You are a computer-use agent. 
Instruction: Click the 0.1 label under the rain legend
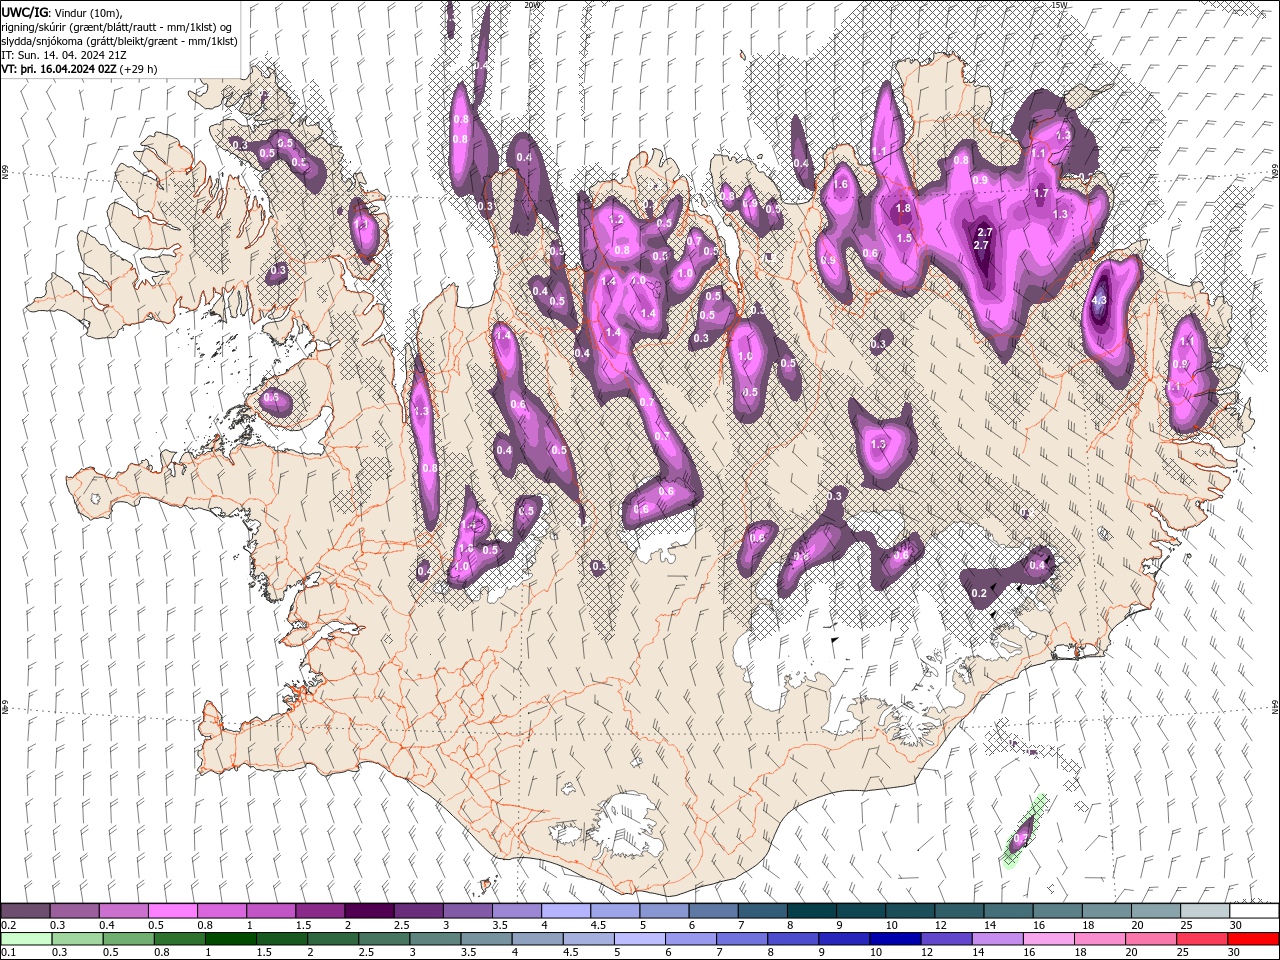(x=7, y=953)
